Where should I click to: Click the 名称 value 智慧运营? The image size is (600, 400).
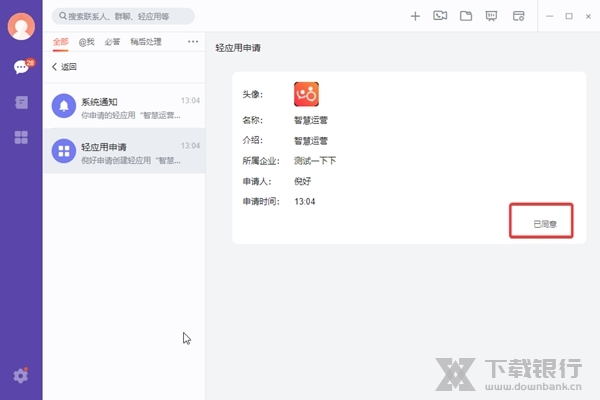[x=311, y=120]
